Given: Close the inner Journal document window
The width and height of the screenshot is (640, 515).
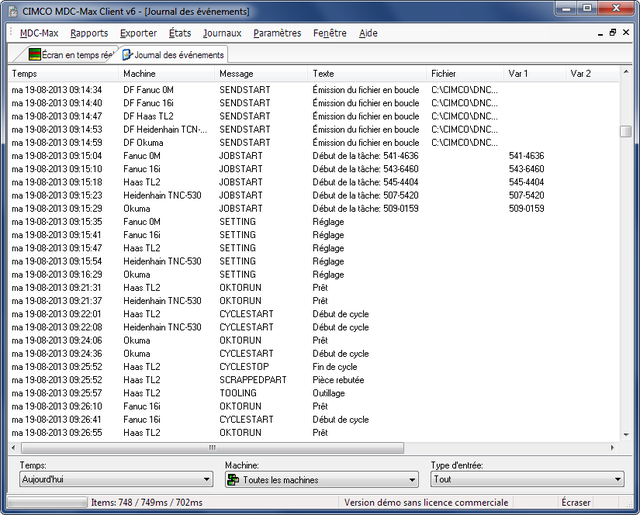Looking at the screenshot, I should (626, 32).
